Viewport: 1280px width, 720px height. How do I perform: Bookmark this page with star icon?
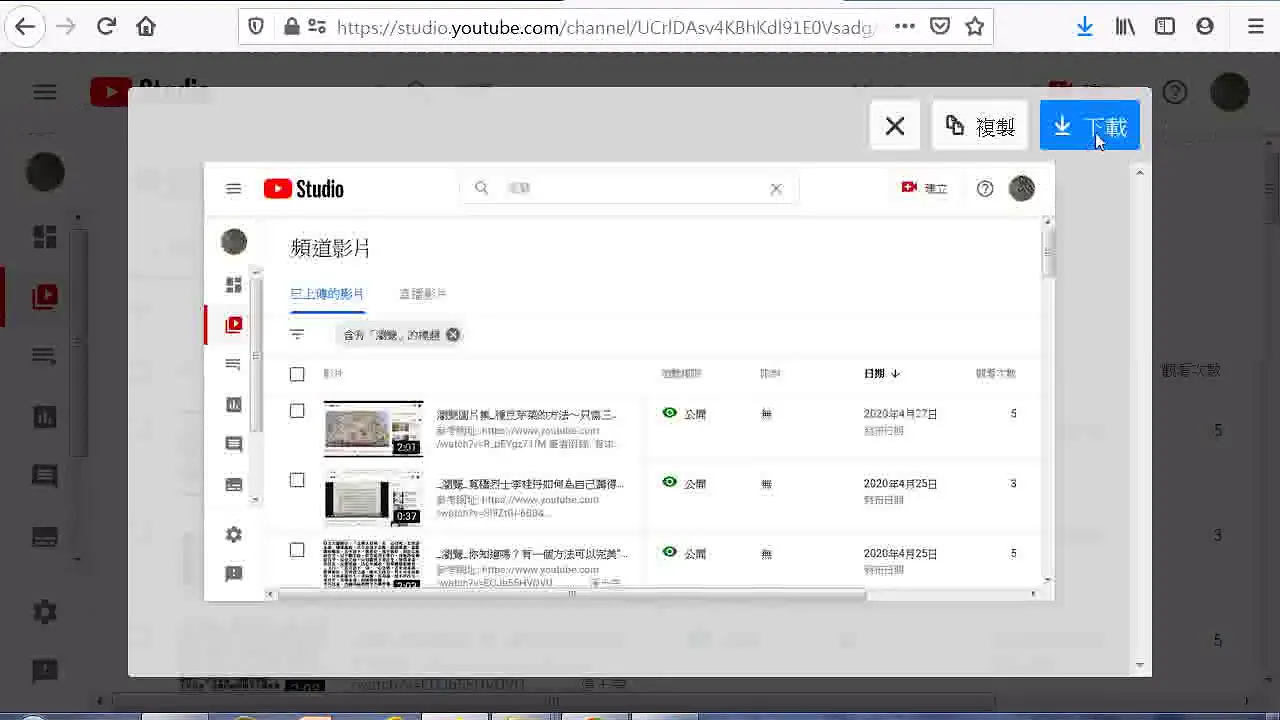pos(975,27)
